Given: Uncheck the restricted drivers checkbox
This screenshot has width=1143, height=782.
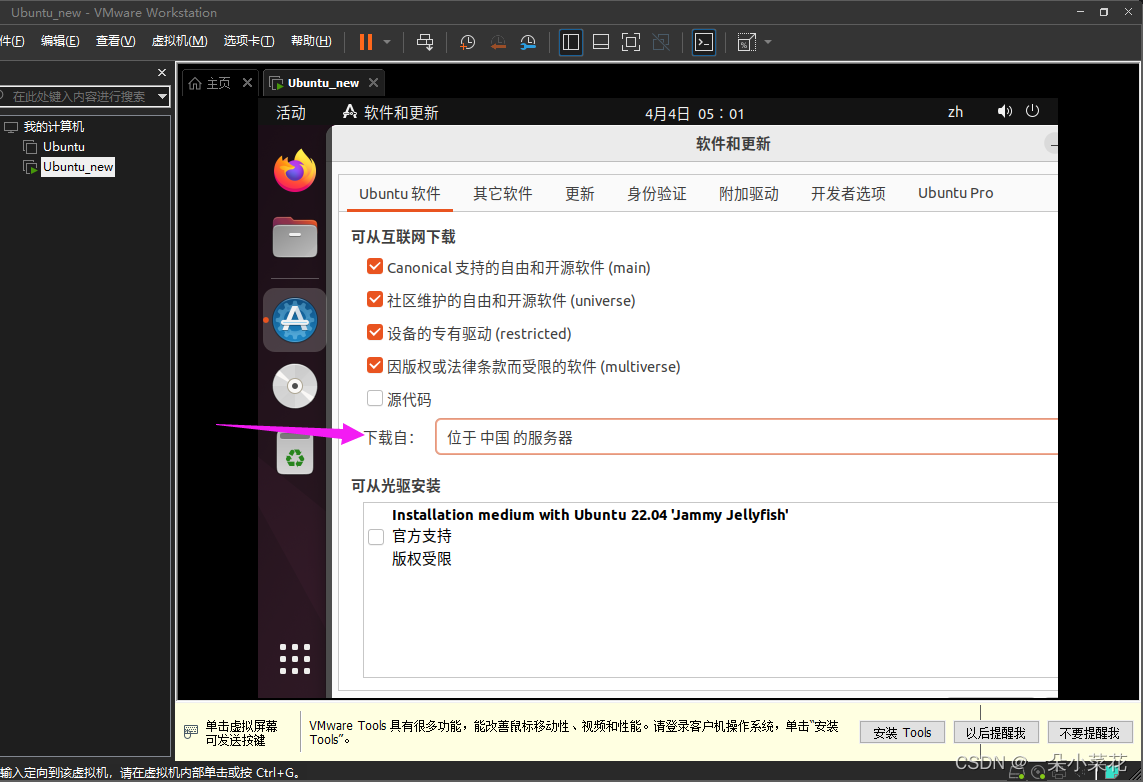Looking at the screenshot, I should click(x=375, y=332).
